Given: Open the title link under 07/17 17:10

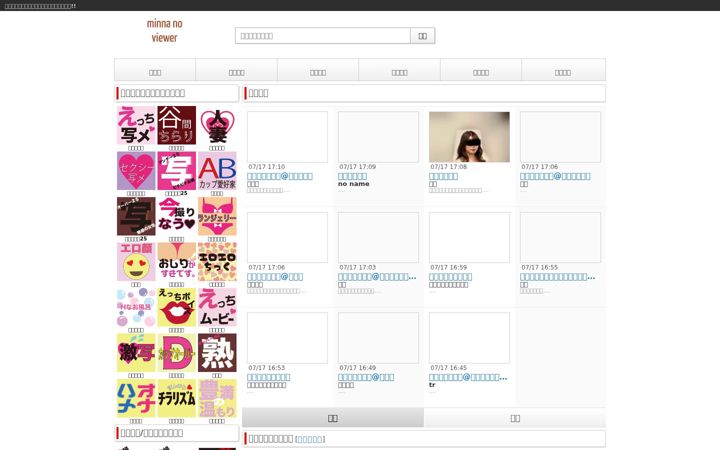Looking at the screenshot, I should (x=280, y=176).
